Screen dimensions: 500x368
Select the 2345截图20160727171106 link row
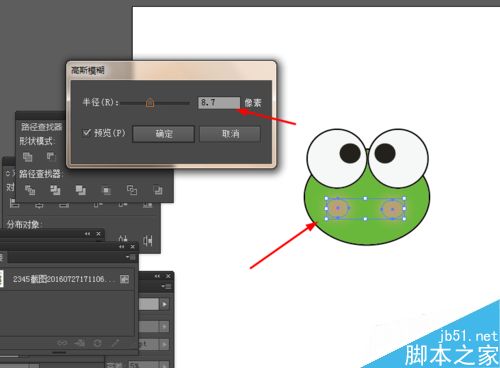click(x=69, y=279)
